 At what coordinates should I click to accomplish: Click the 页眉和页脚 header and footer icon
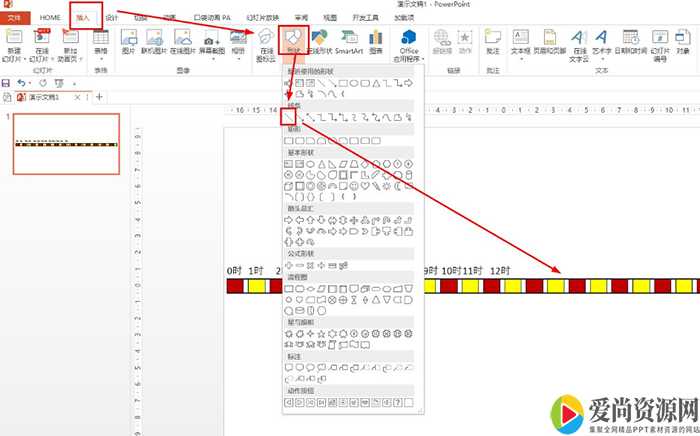pos(551,42)
